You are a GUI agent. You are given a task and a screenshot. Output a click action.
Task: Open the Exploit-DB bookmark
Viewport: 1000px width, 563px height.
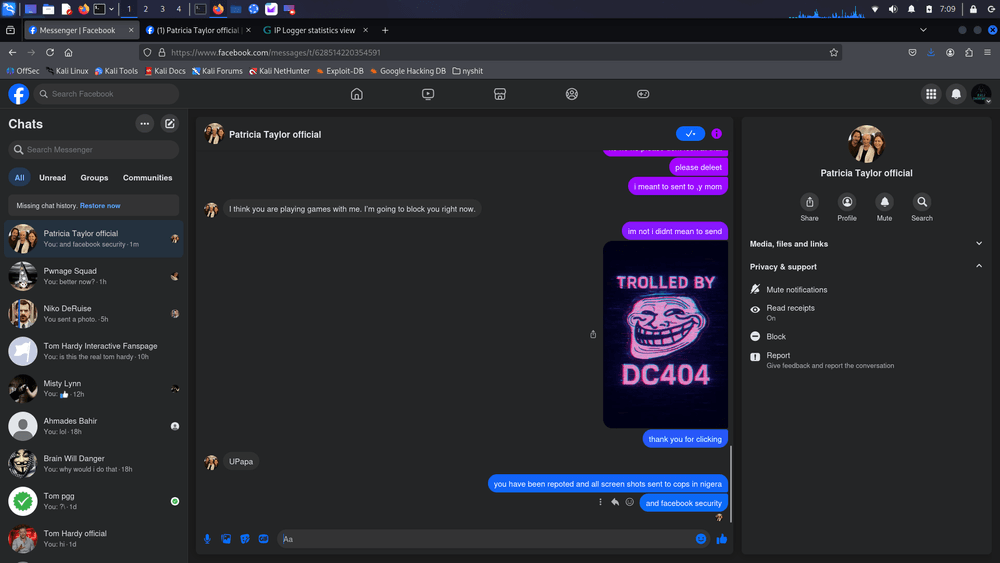[x=340, y=71]
